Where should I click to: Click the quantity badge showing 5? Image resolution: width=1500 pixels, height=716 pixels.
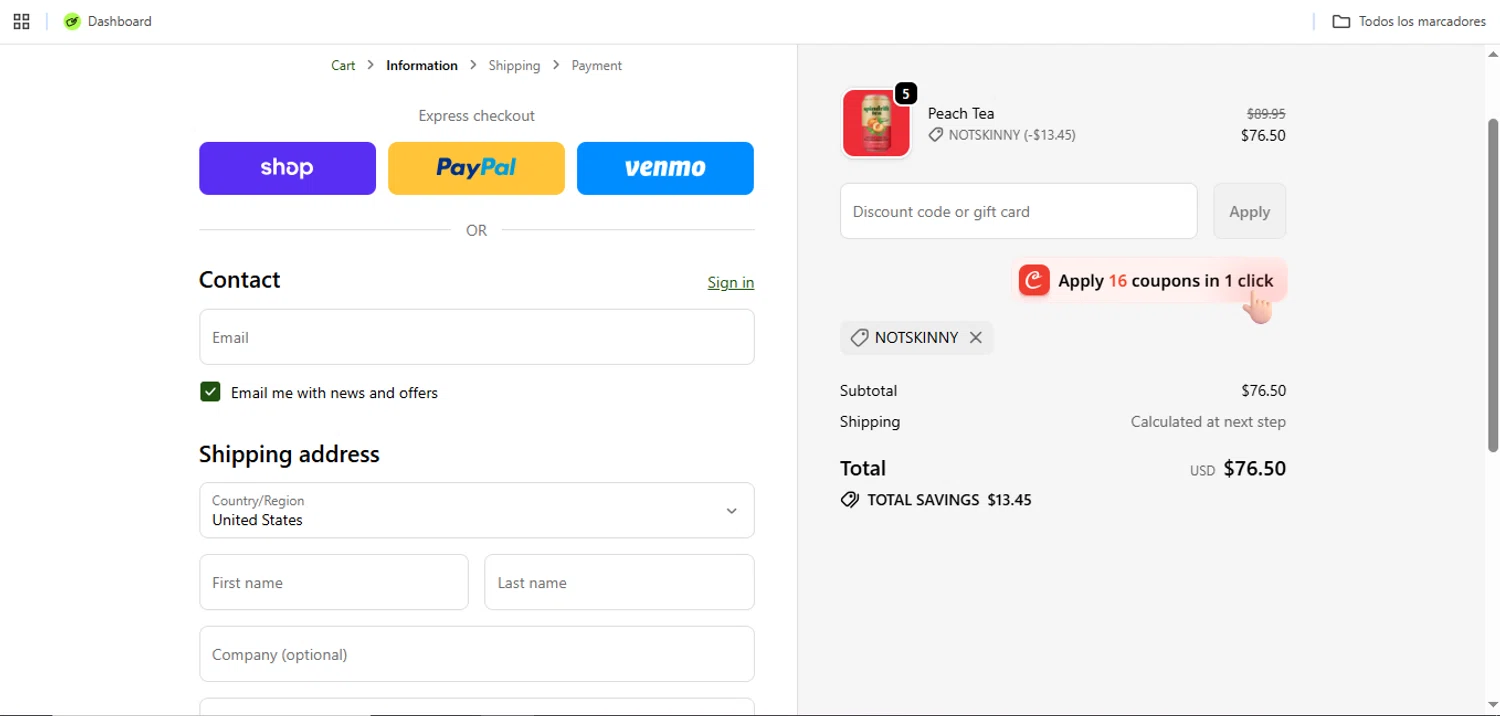pos(905,94)
